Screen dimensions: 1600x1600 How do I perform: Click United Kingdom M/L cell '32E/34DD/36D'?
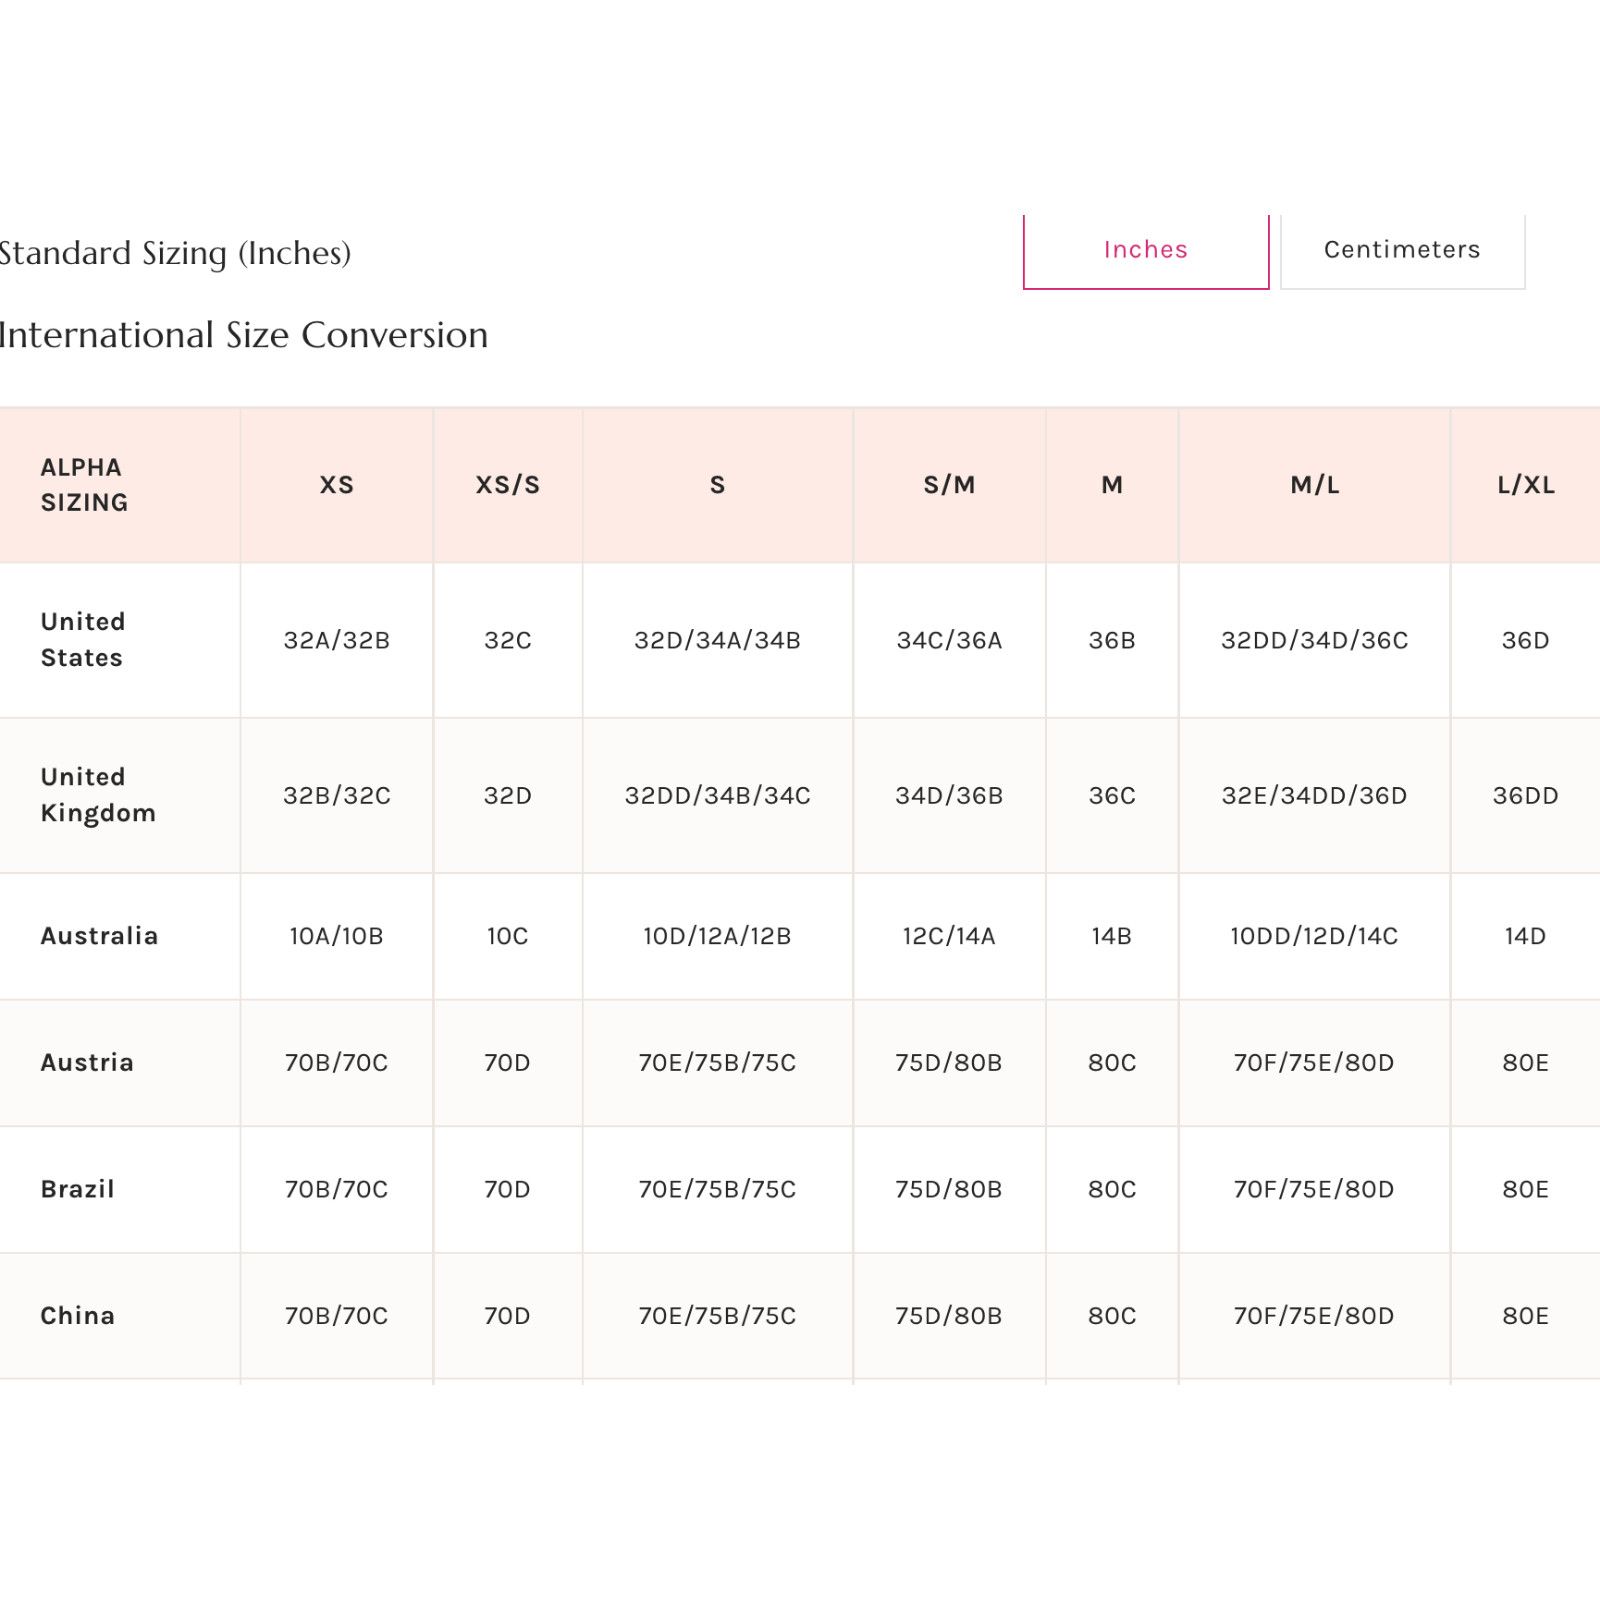point(1315,796)
